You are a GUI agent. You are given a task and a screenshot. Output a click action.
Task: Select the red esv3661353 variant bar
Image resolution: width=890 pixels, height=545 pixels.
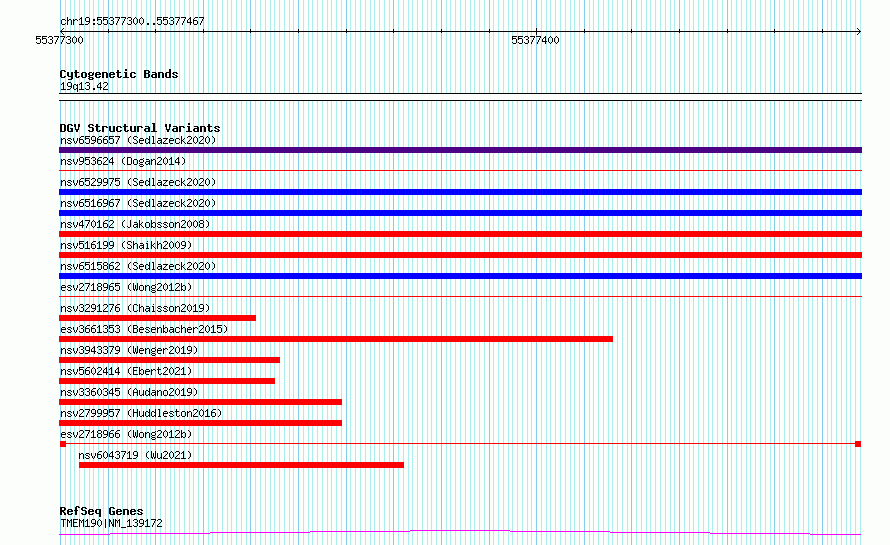pyautogui.click(x=336, y=339)
